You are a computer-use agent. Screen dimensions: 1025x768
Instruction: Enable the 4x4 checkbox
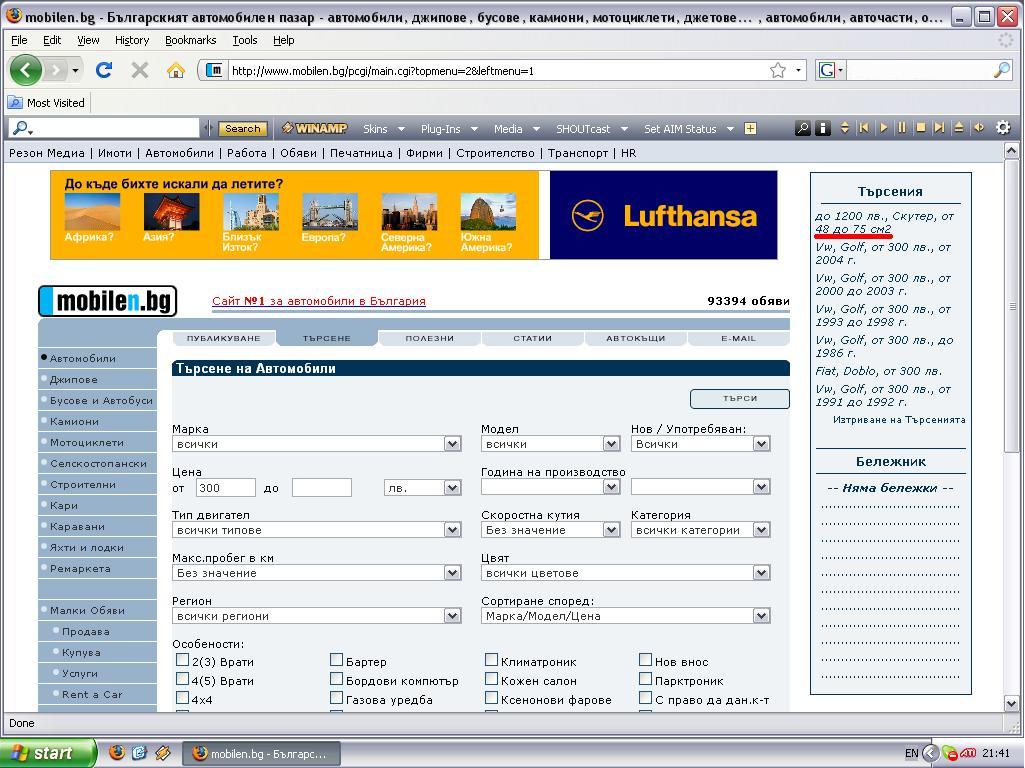182,697
